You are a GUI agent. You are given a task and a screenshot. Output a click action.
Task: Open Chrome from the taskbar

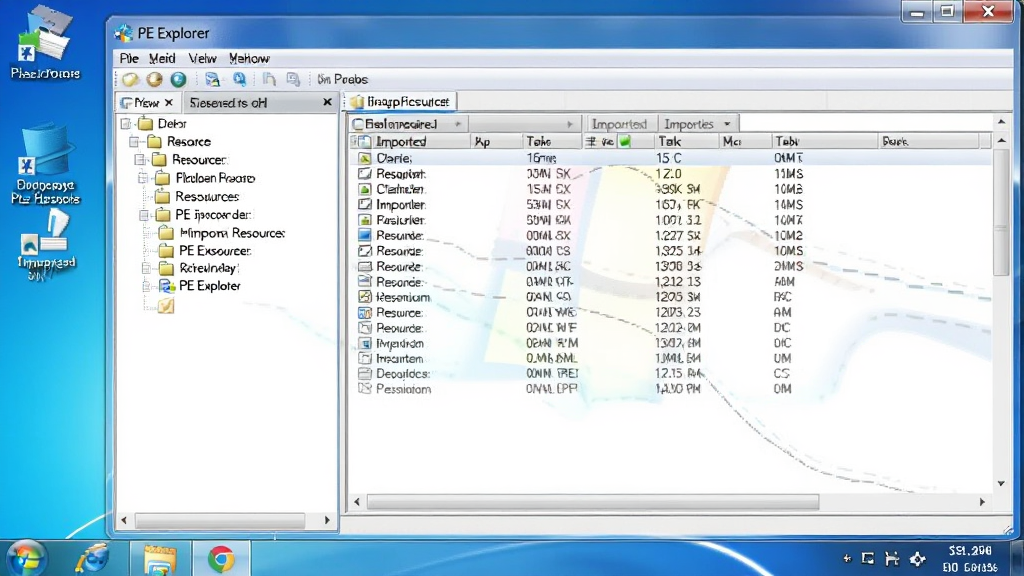coord(221,560)
